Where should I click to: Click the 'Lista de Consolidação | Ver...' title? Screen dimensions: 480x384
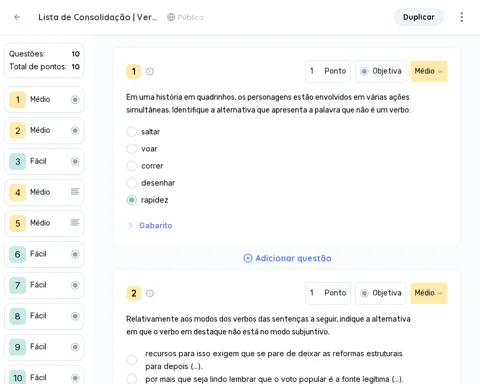click(97, 17)
